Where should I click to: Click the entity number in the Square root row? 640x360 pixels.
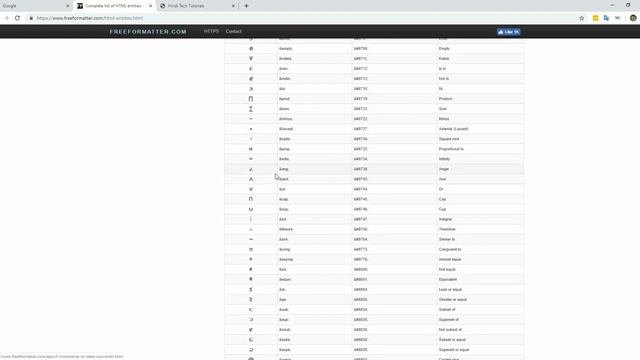pos(361,139)
